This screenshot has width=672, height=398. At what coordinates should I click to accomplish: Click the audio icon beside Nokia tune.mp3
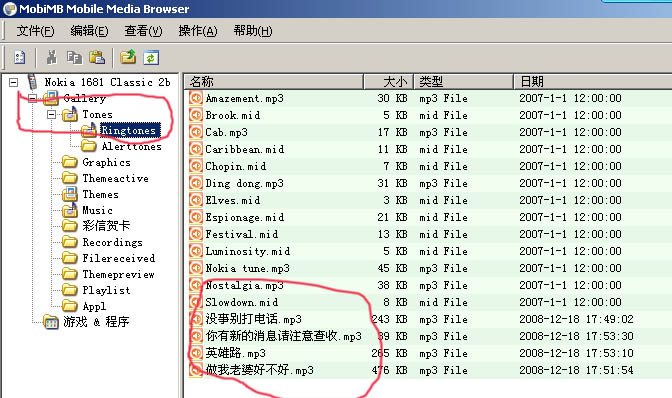click(196, 268)
